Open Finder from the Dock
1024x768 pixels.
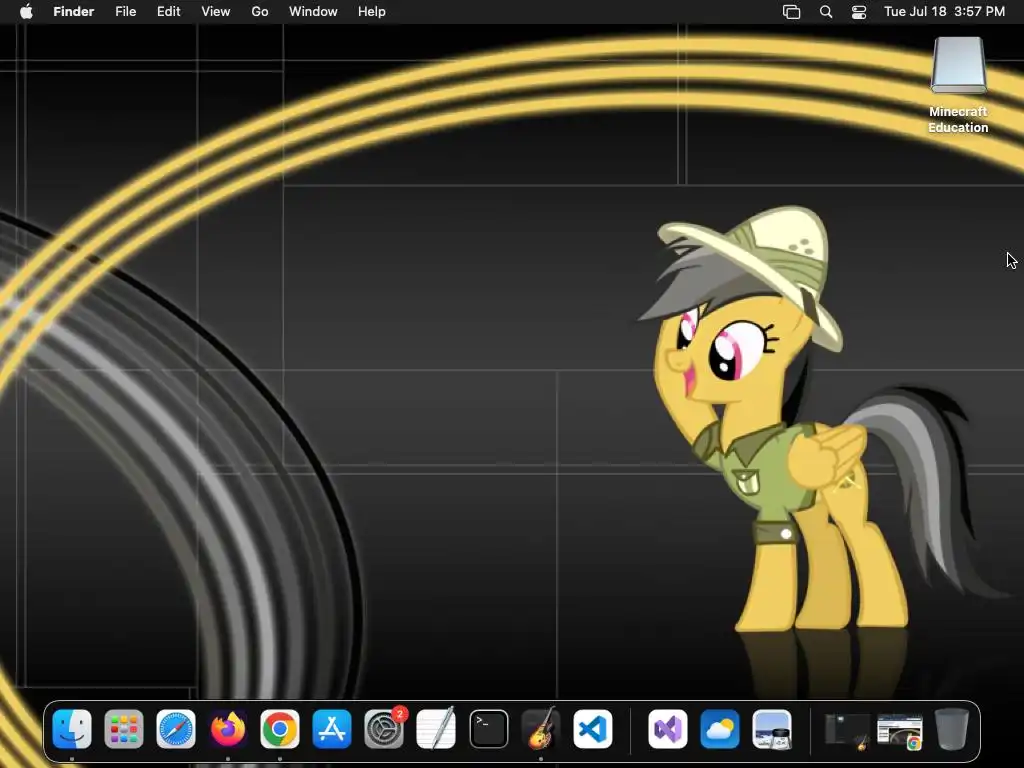click(72, 729)
